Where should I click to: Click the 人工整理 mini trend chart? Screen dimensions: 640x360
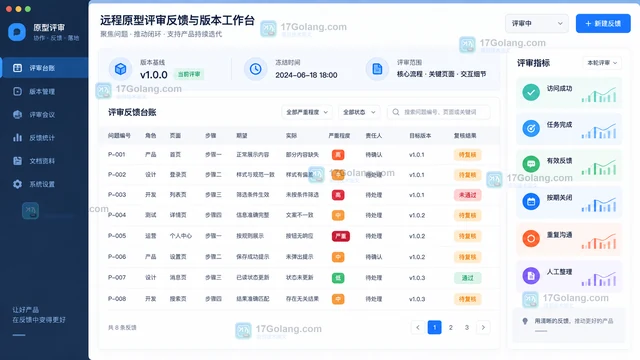point(599,278)
